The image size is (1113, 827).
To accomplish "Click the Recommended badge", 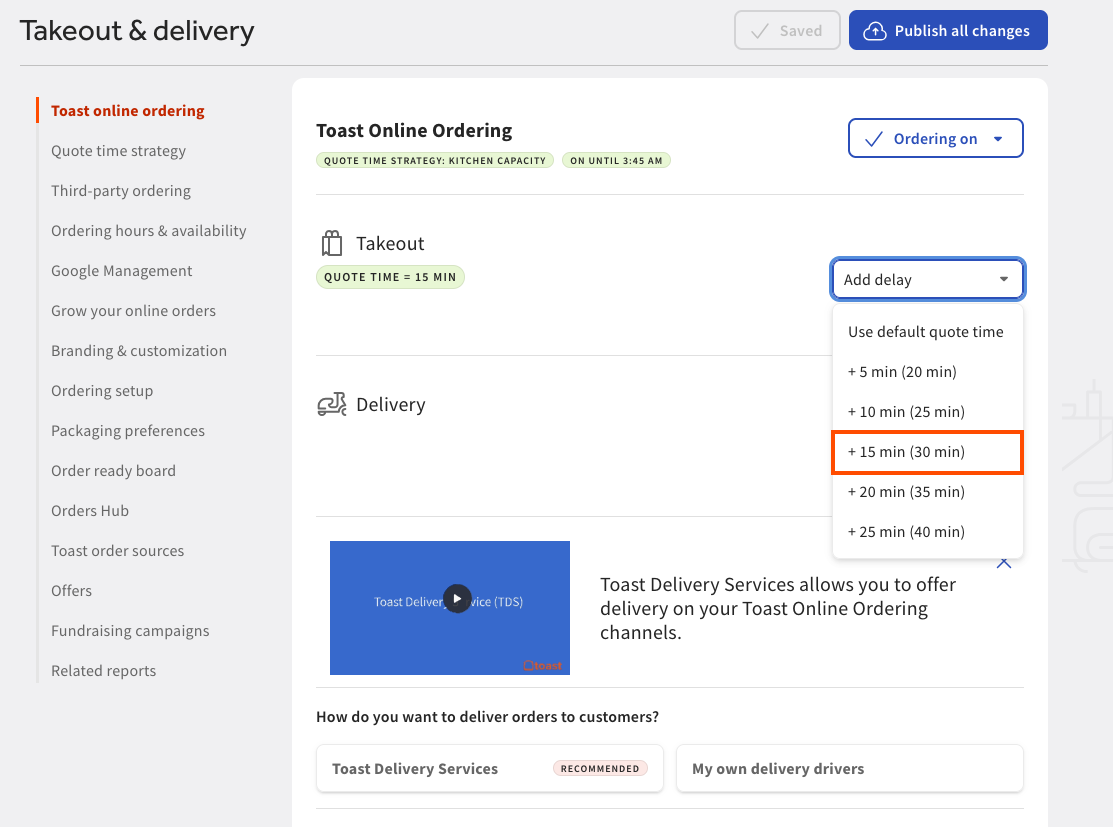I will pyautogui.click(x=600, y=768).
